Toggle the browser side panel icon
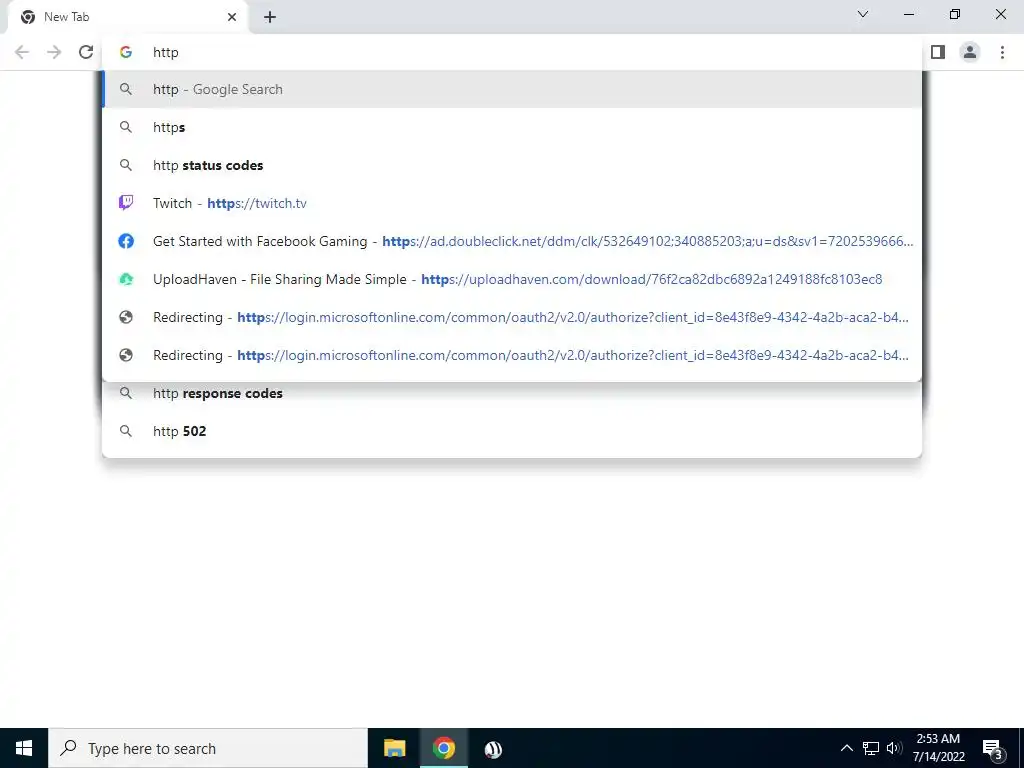The height and width of the screenshot is (768, 1024). (x=938, y=52)
